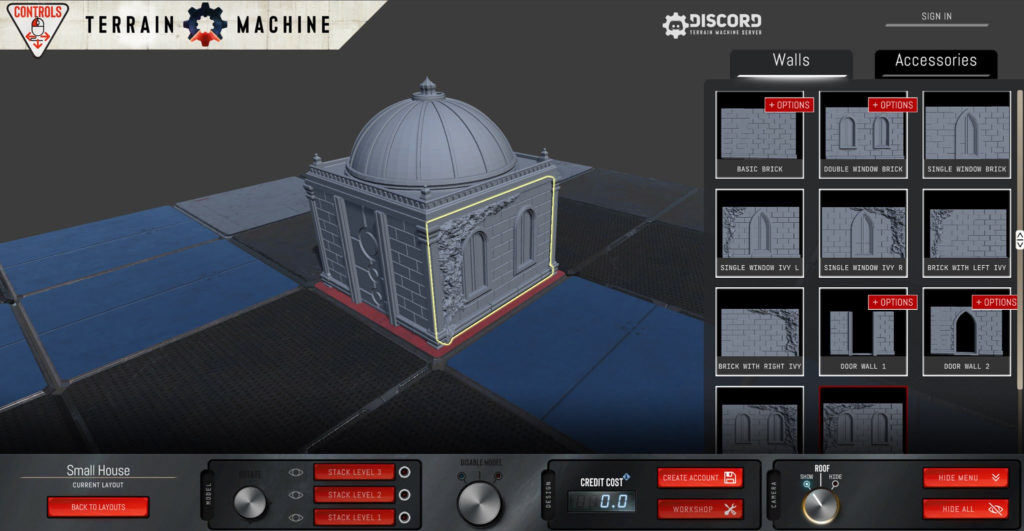1024x531 pixels.
Task: Click the wall panel side expand arrows
Action: click(x=1019, y=240)
